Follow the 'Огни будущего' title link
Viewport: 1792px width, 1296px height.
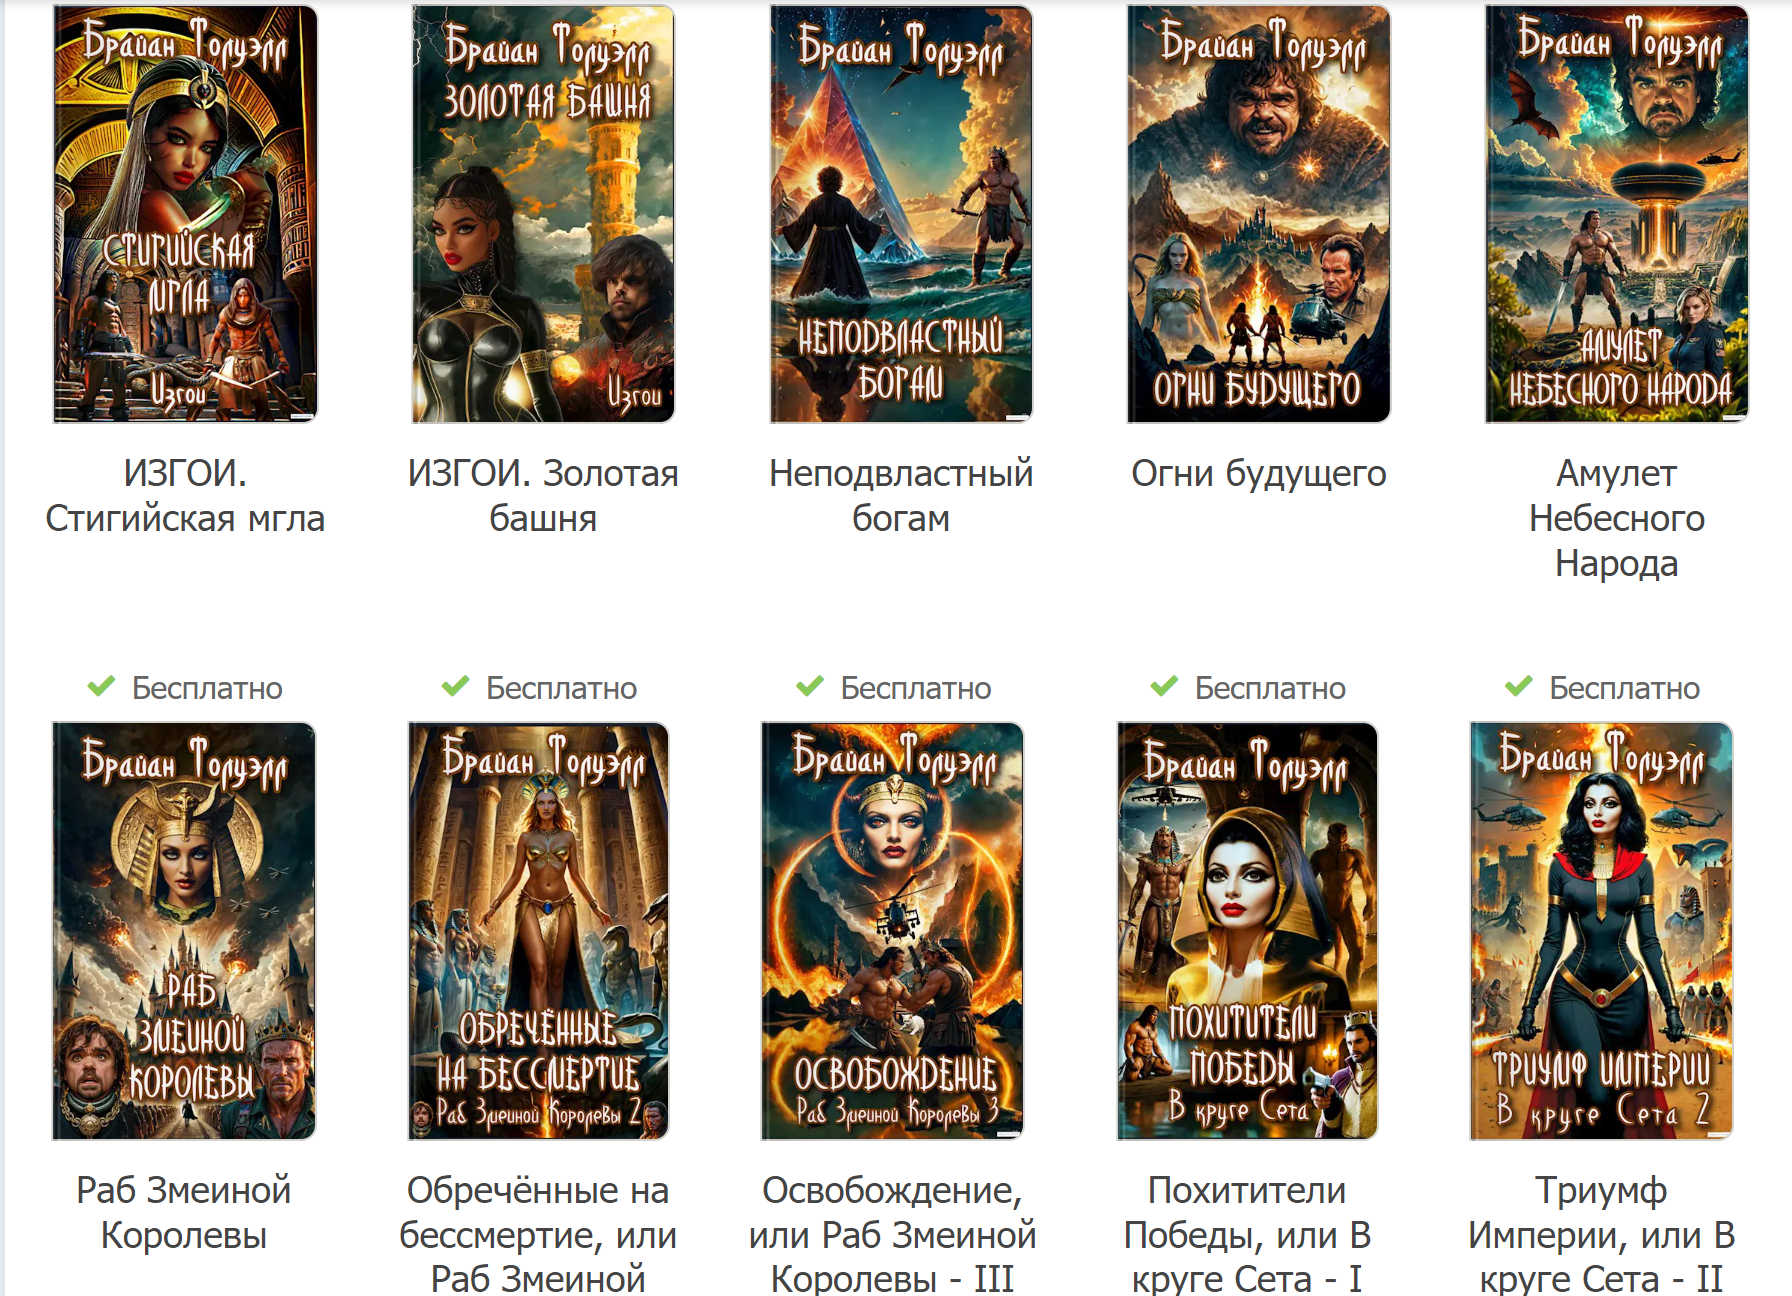pos(1259,474)
